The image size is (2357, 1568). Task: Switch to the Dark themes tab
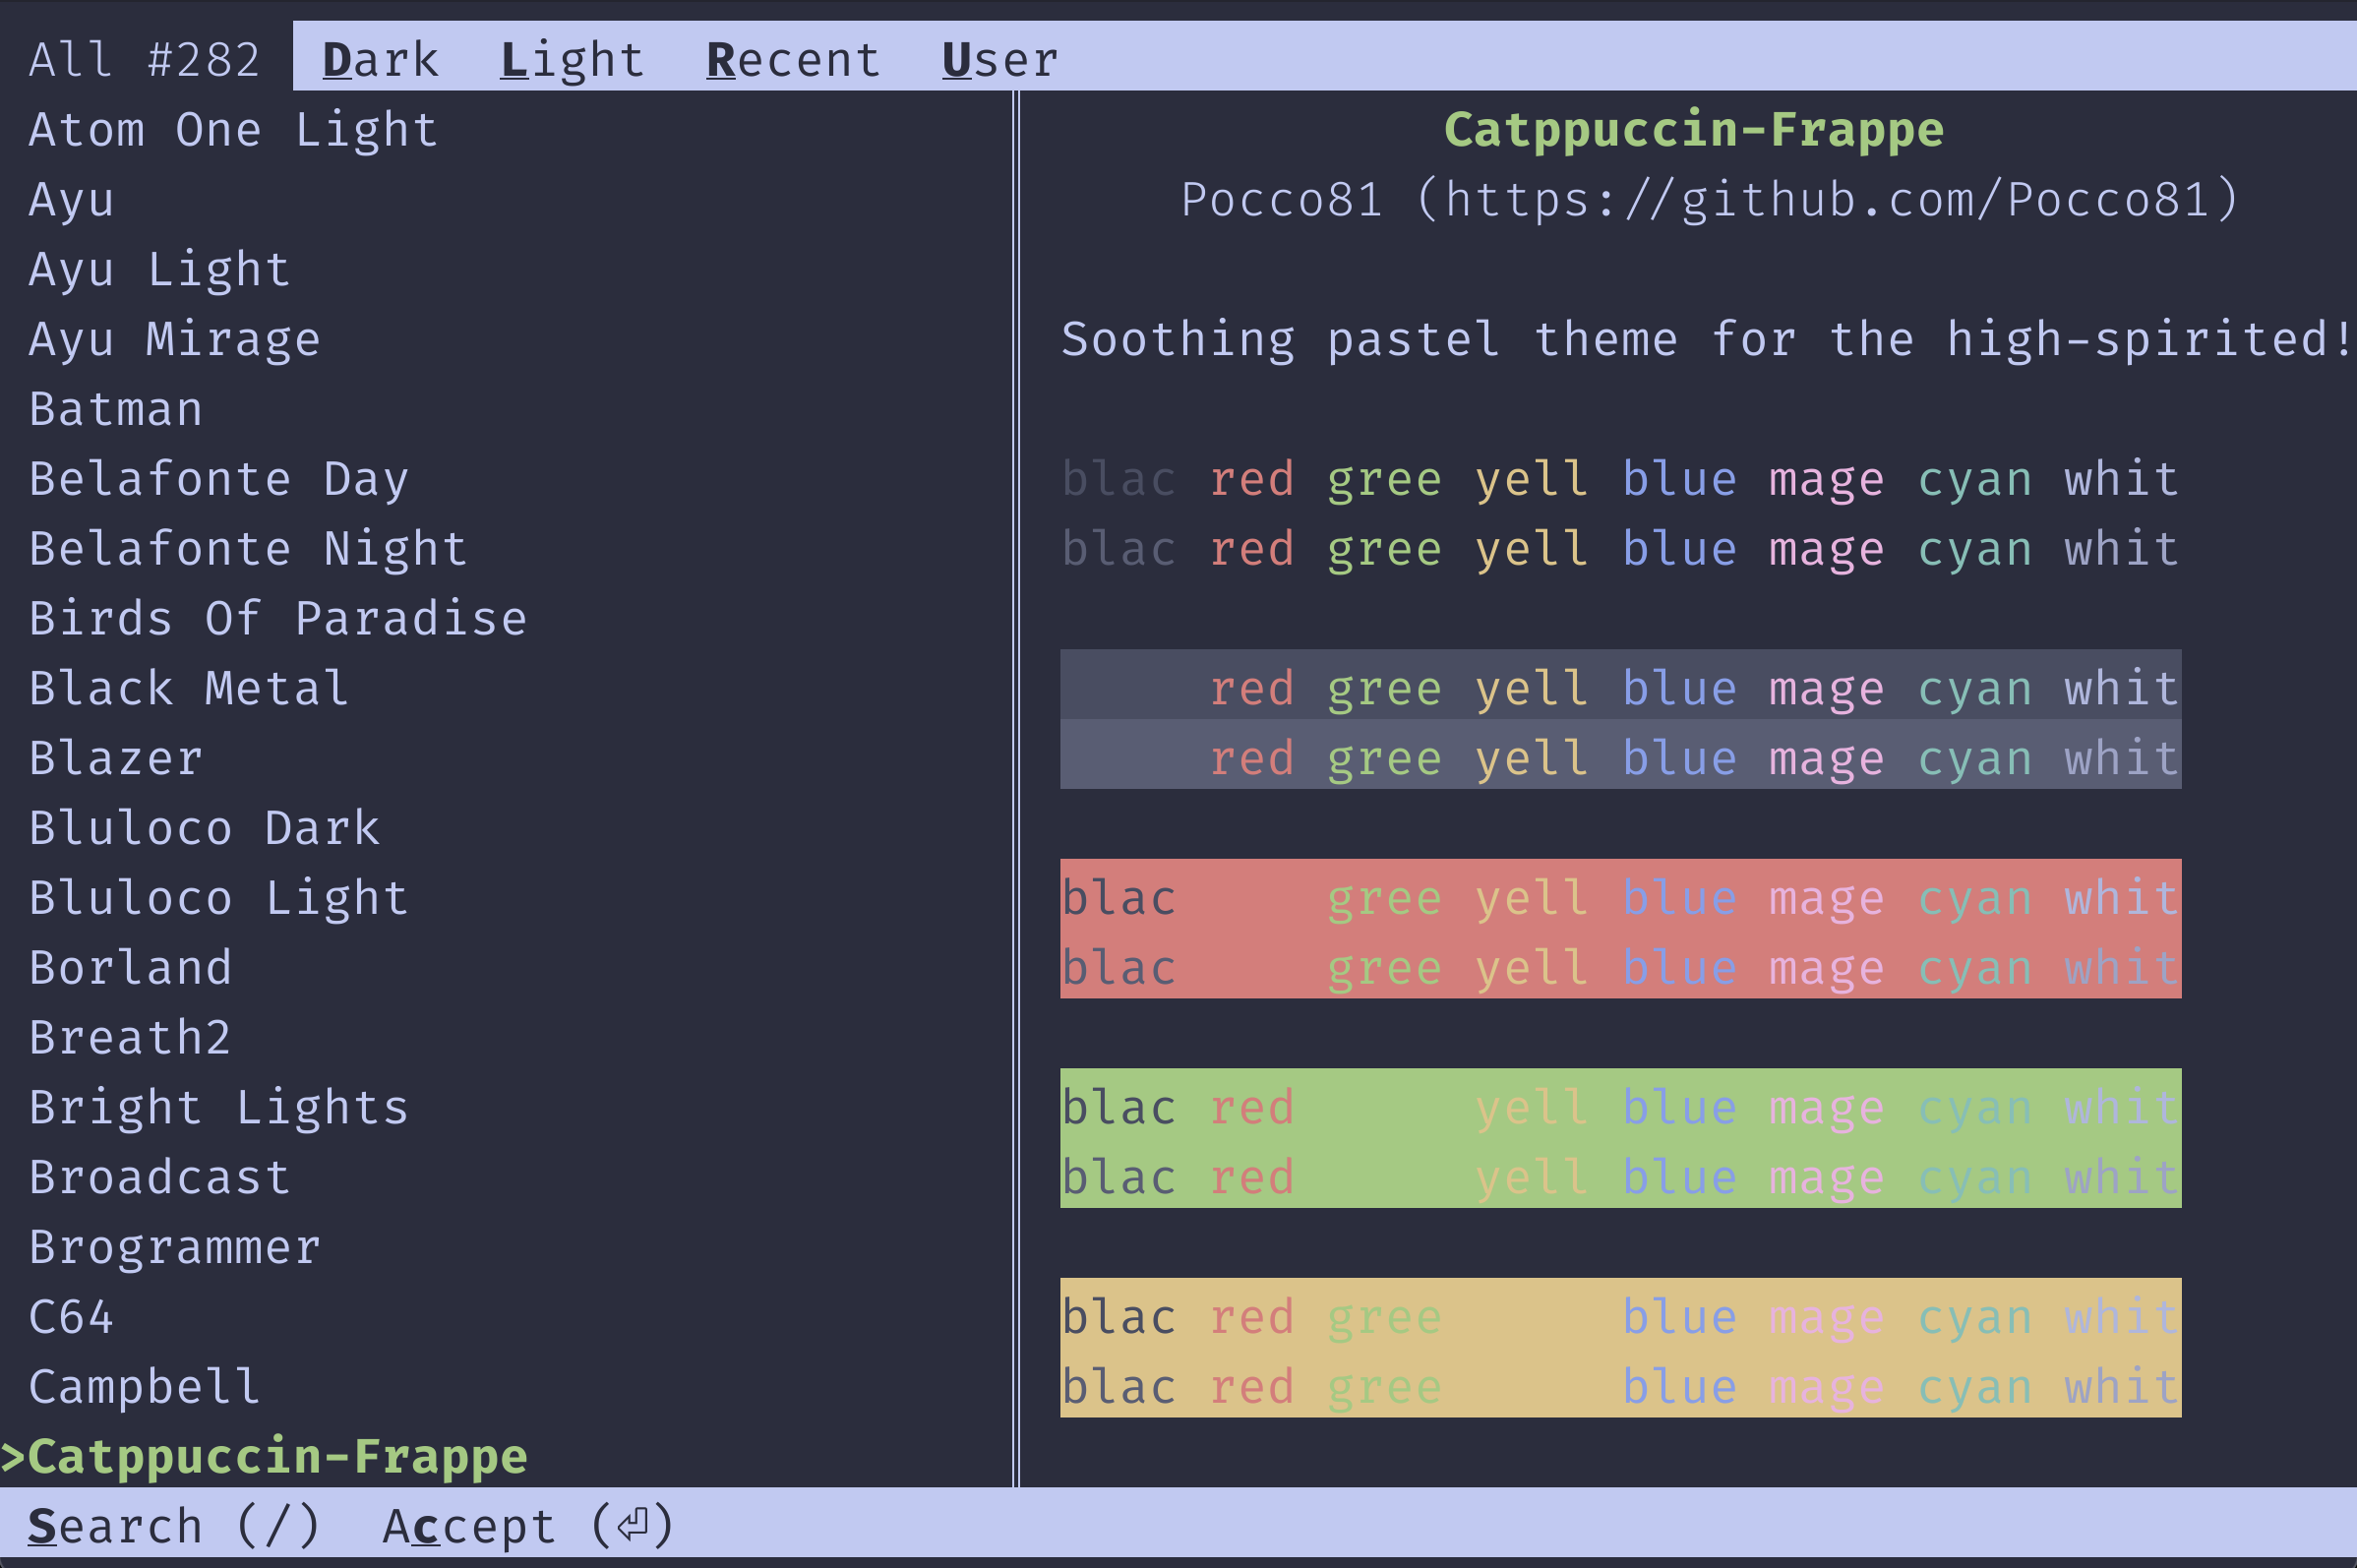point(380,60)
